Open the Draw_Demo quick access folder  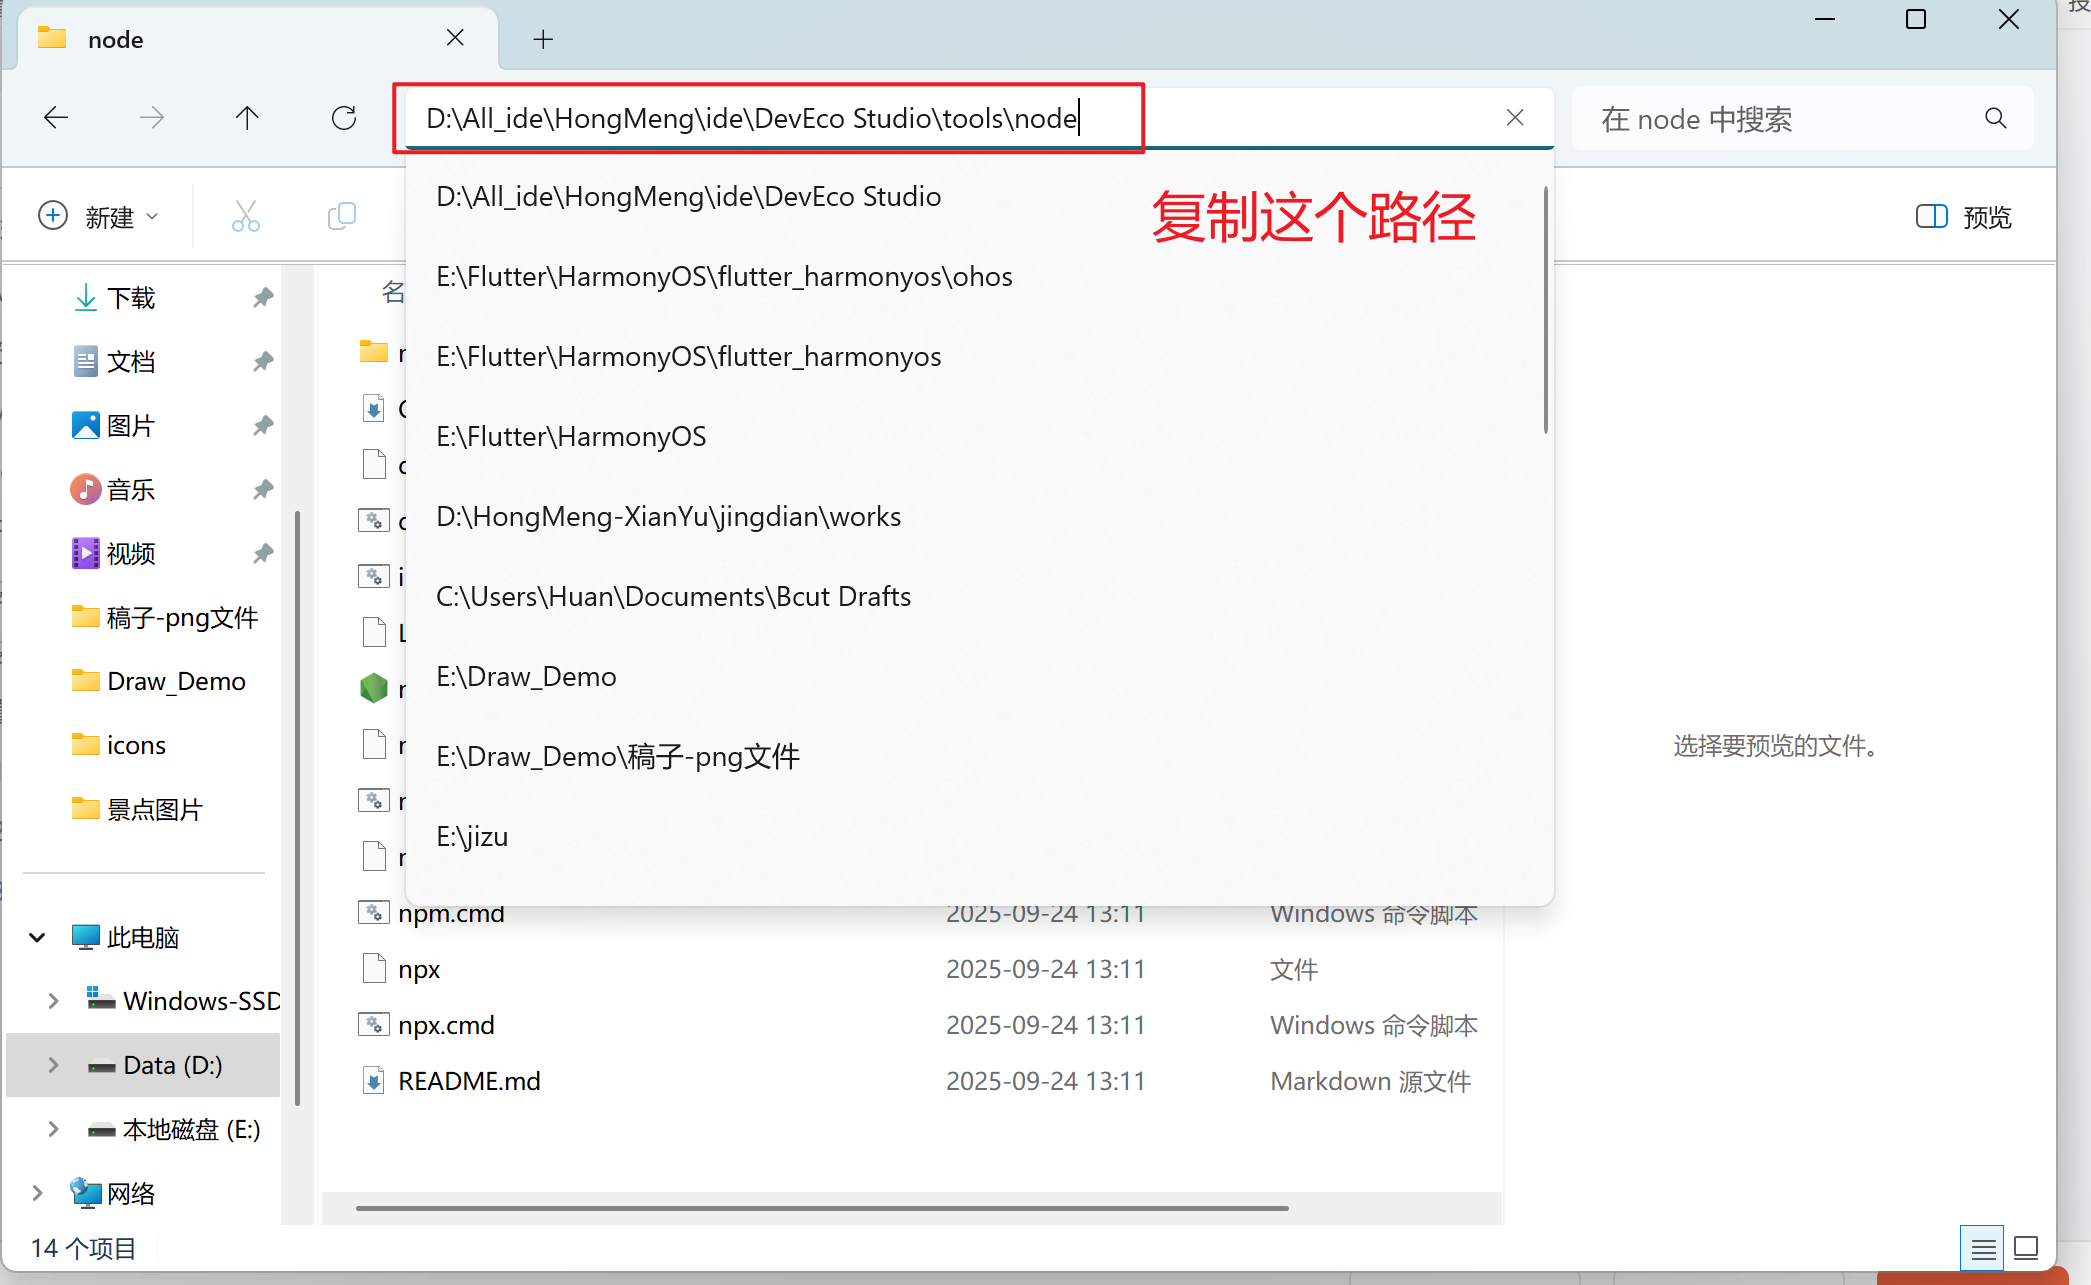[176, 681]
